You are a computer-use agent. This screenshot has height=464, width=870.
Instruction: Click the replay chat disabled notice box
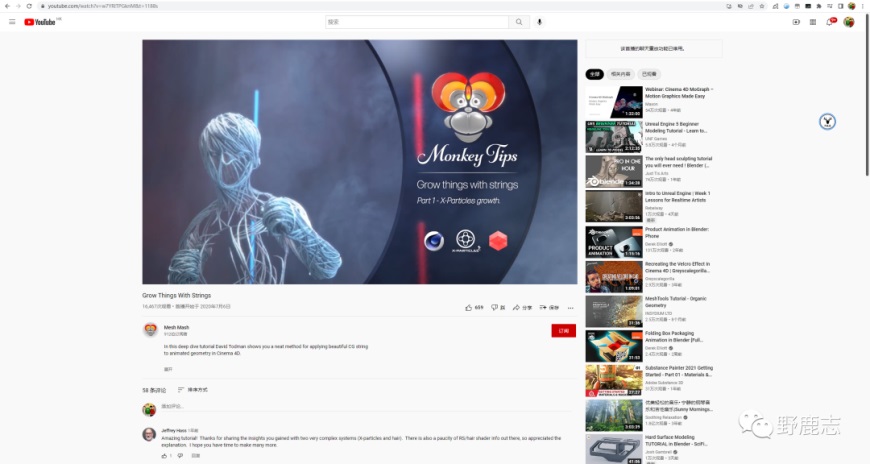[x=654, y=49]
